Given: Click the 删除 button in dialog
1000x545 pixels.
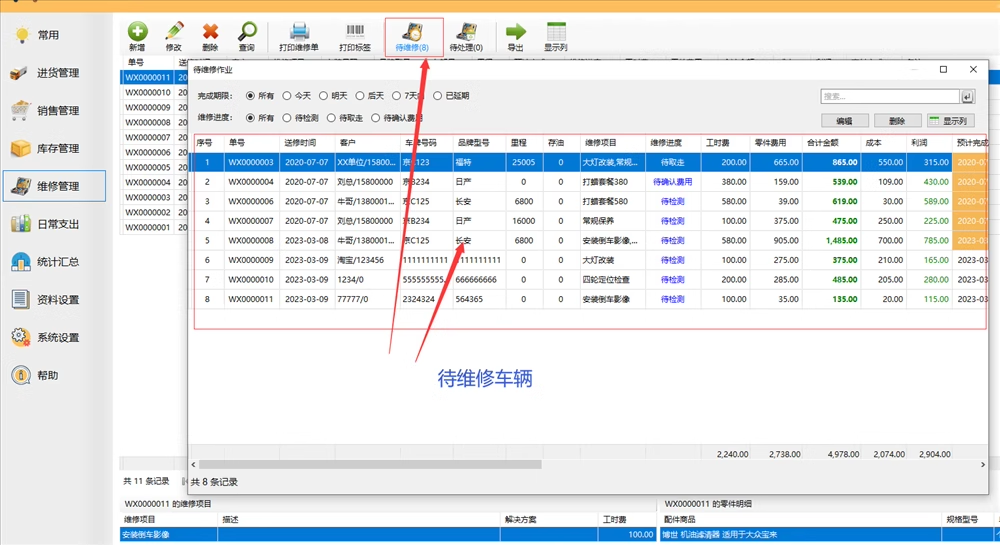Looking at the screenshot, I should point(897,120).
